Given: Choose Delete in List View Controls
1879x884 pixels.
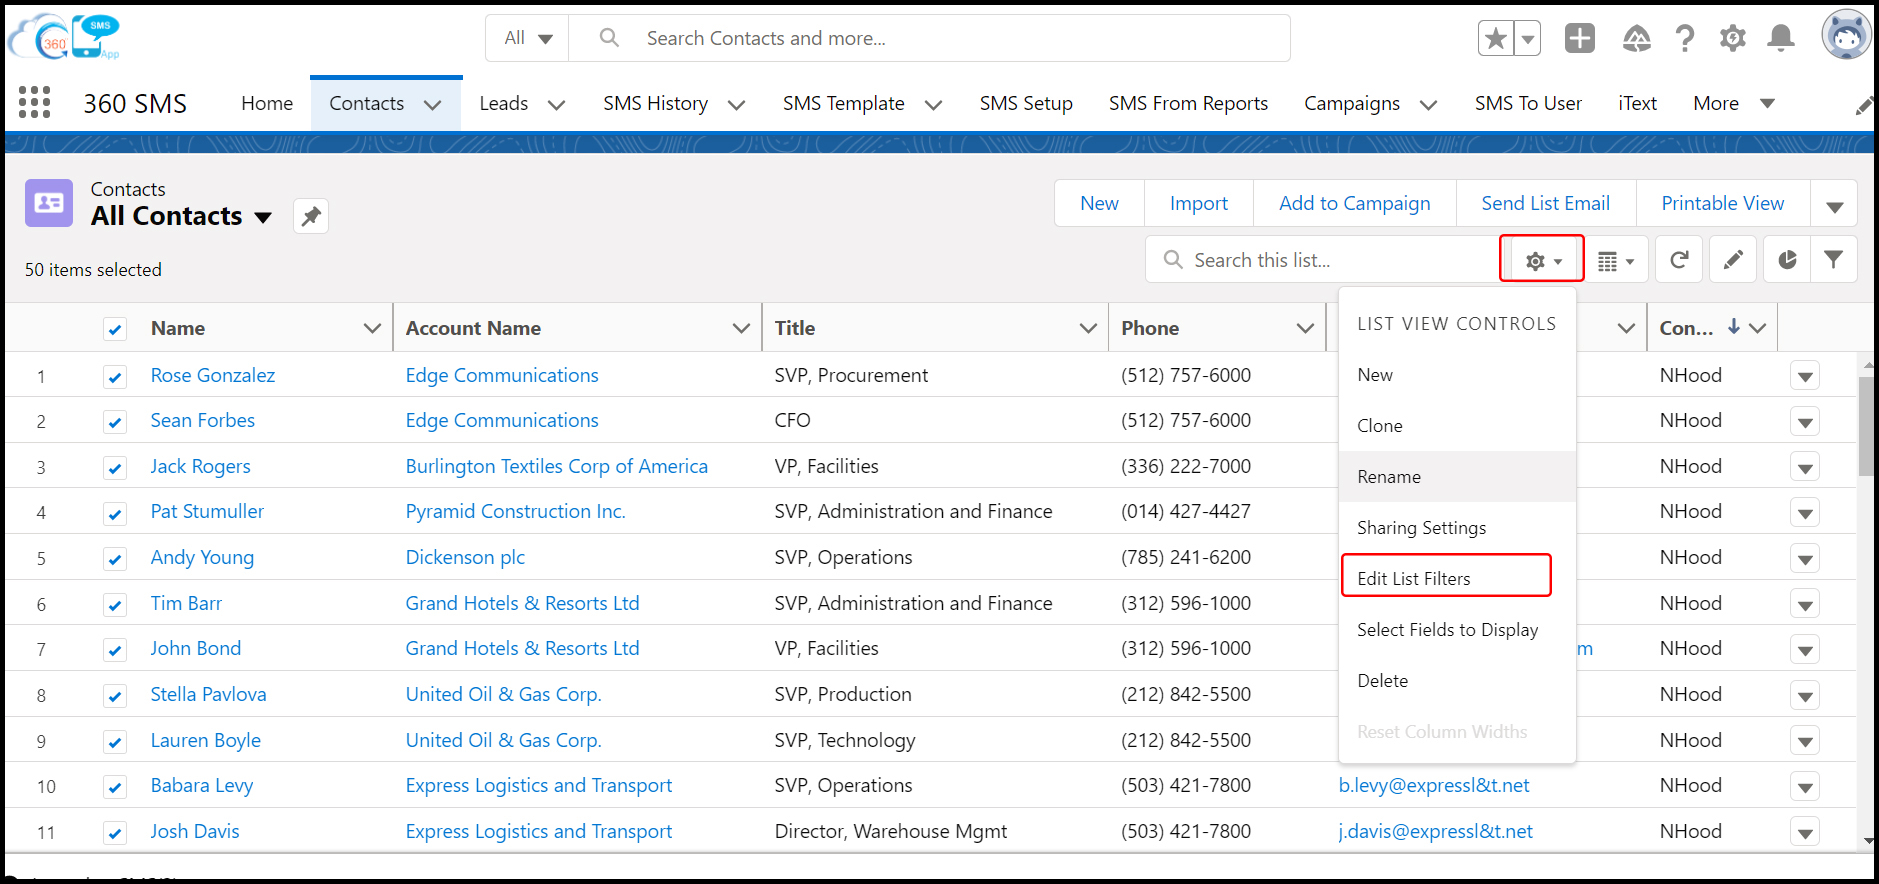Looking at the screenshot, I should 1457,681.
